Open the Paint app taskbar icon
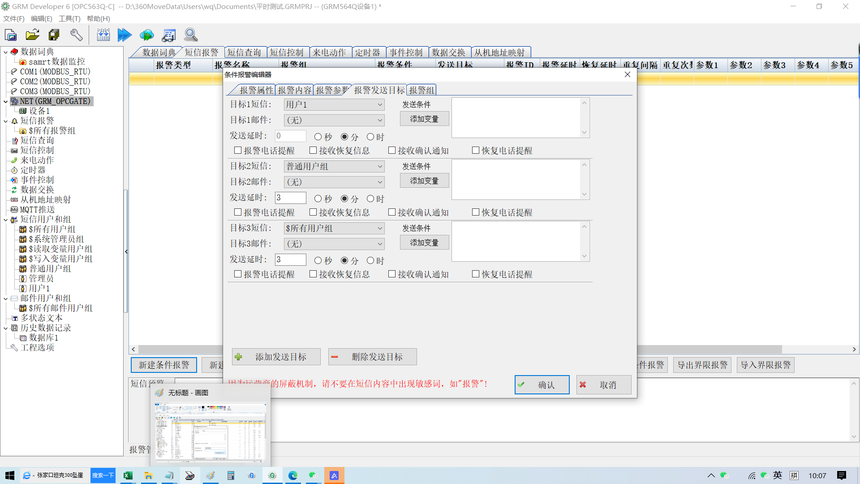The image size is (860, 484). click(210, 475)
